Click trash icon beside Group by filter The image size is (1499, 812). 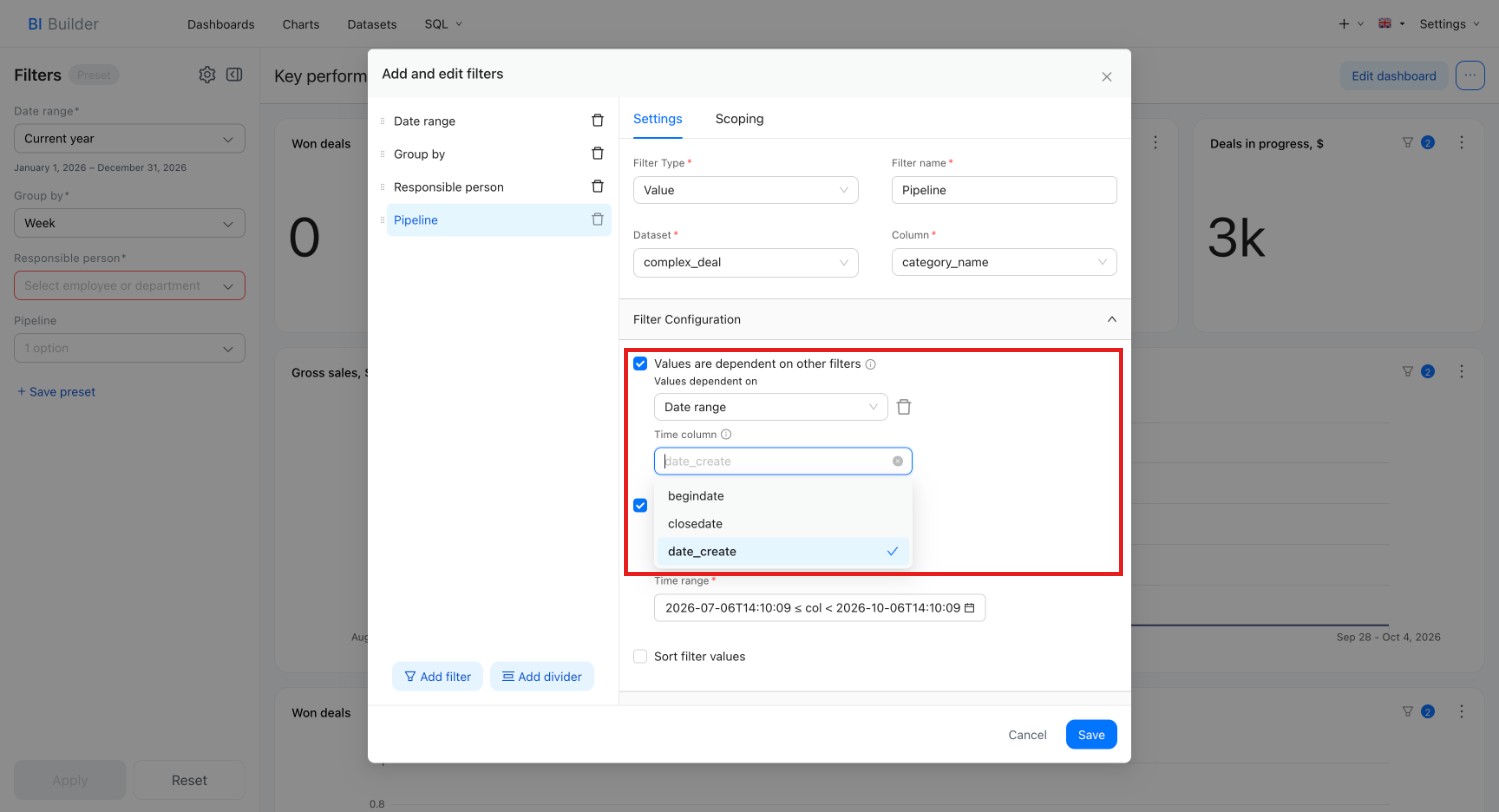598,154
